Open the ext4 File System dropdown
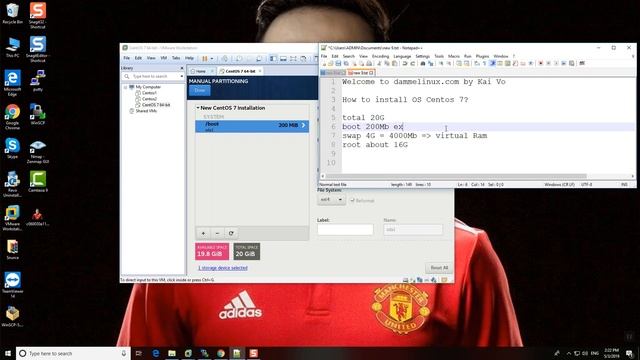The width and height of the screenshot is (640, 360). coord(331,200)
